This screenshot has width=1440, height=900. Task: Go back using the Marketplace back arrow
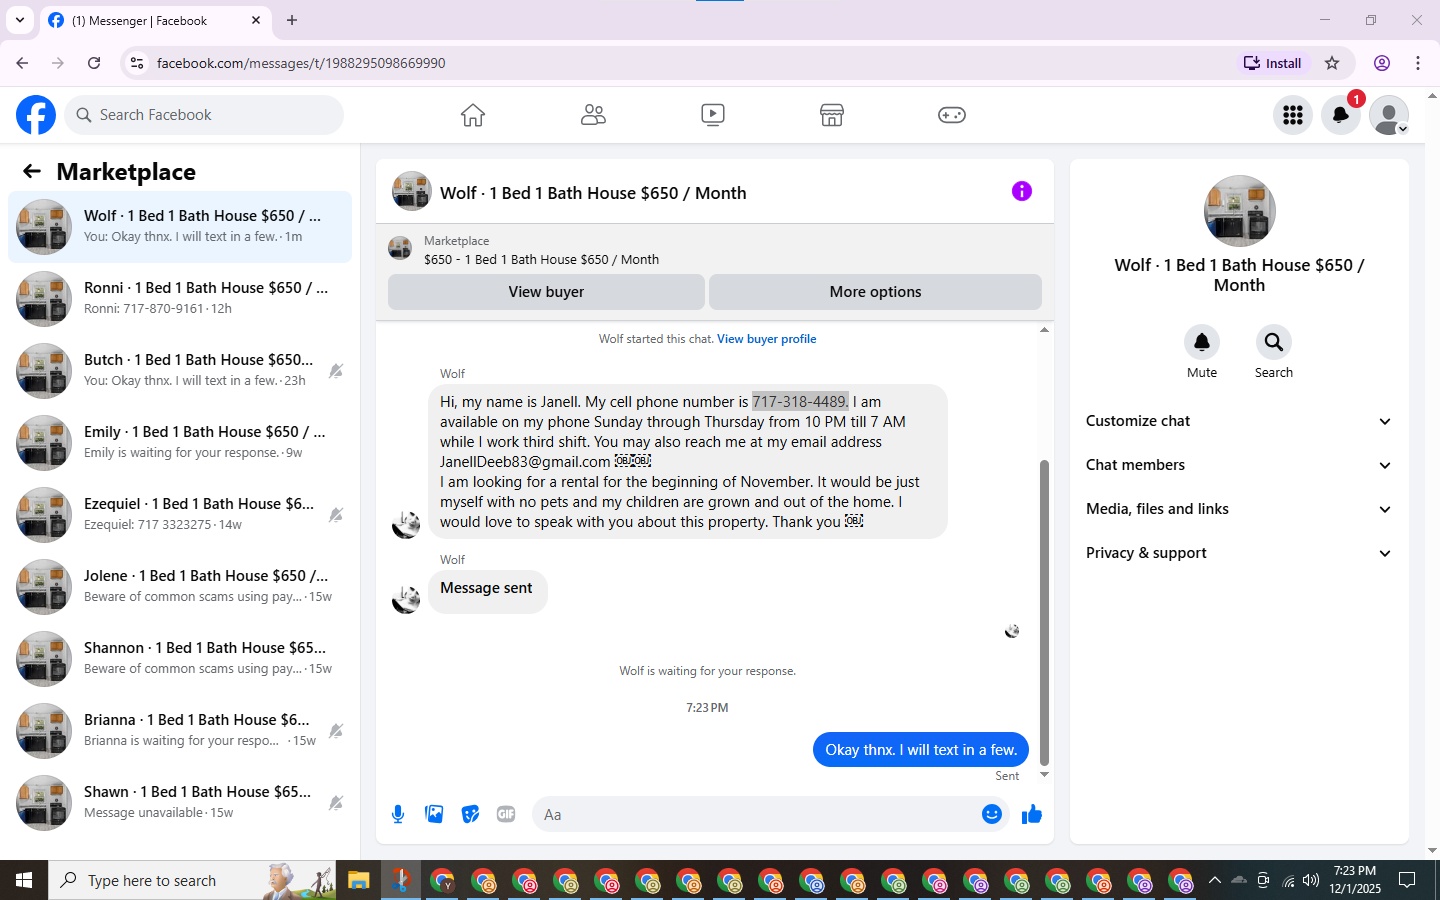(x=32, y=171)
